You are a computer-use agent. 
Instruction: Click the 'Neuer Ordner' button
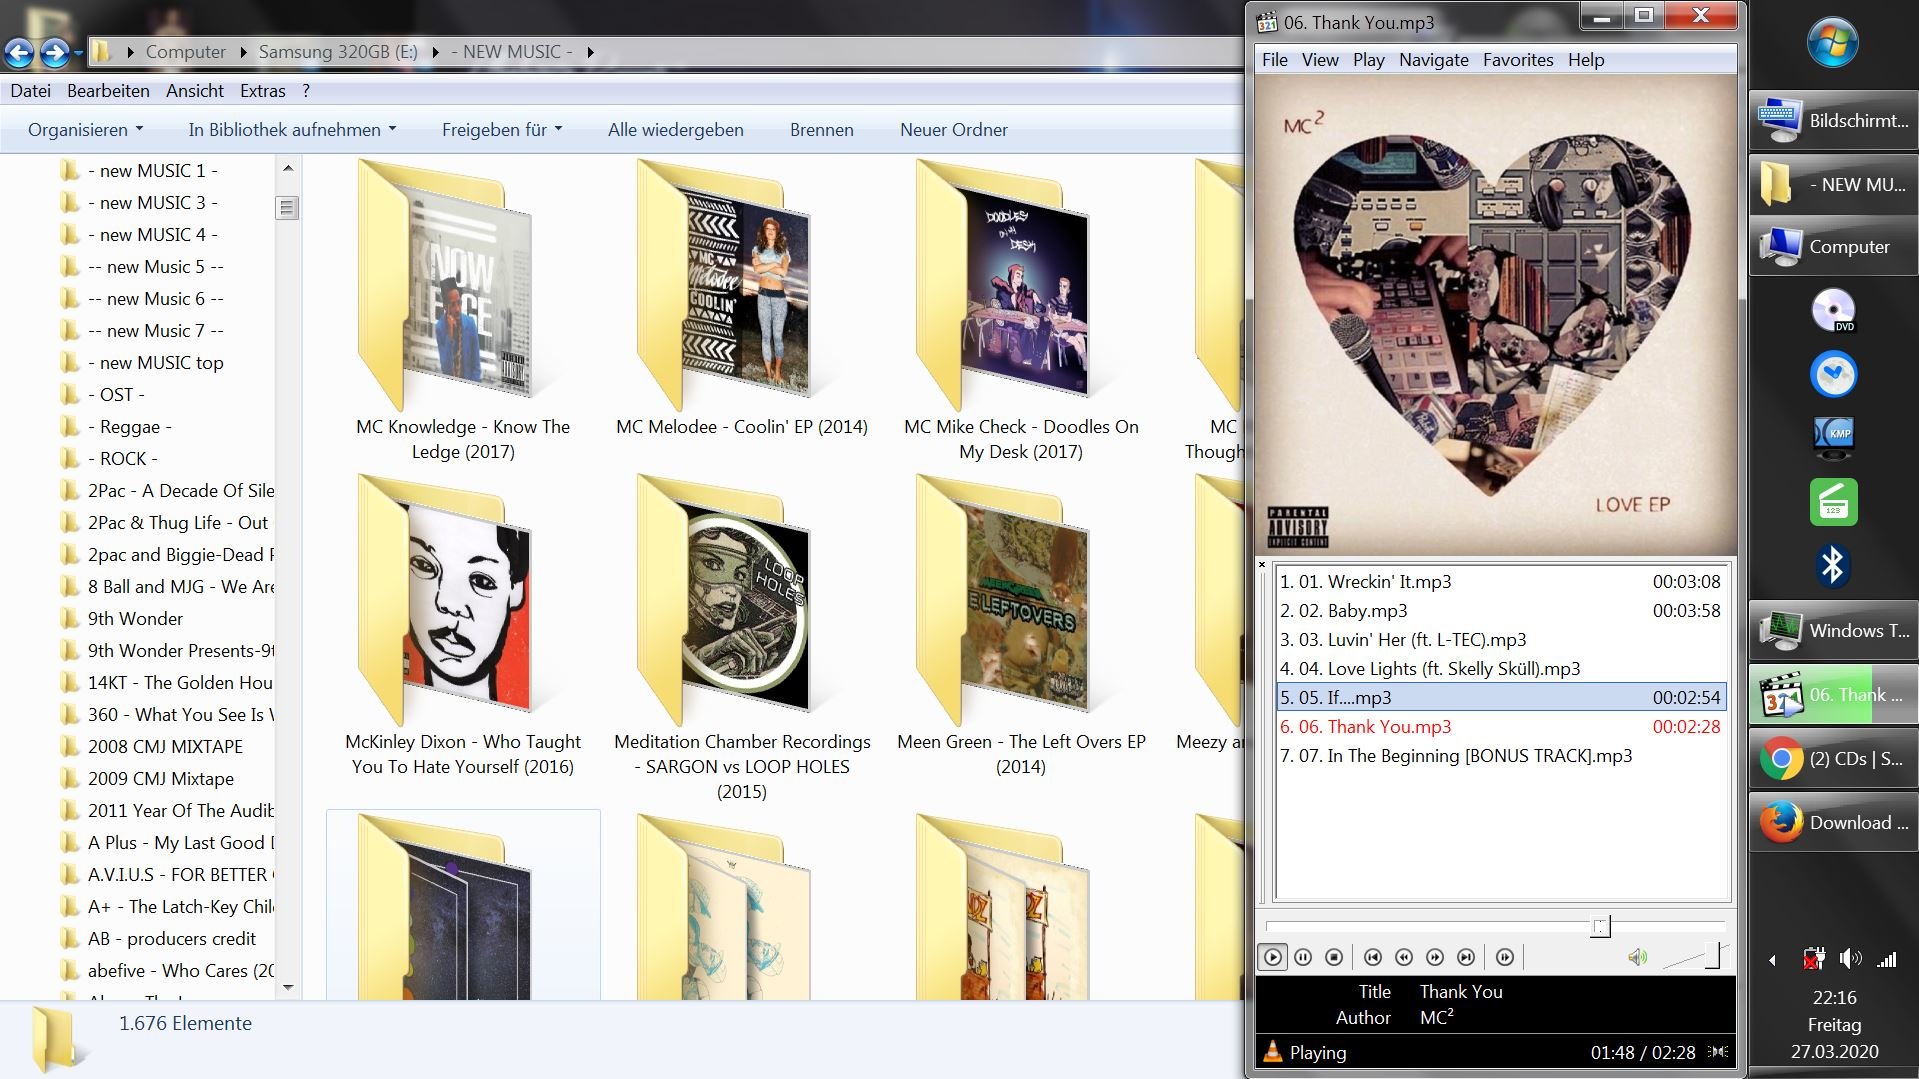[x=954, y=130]
